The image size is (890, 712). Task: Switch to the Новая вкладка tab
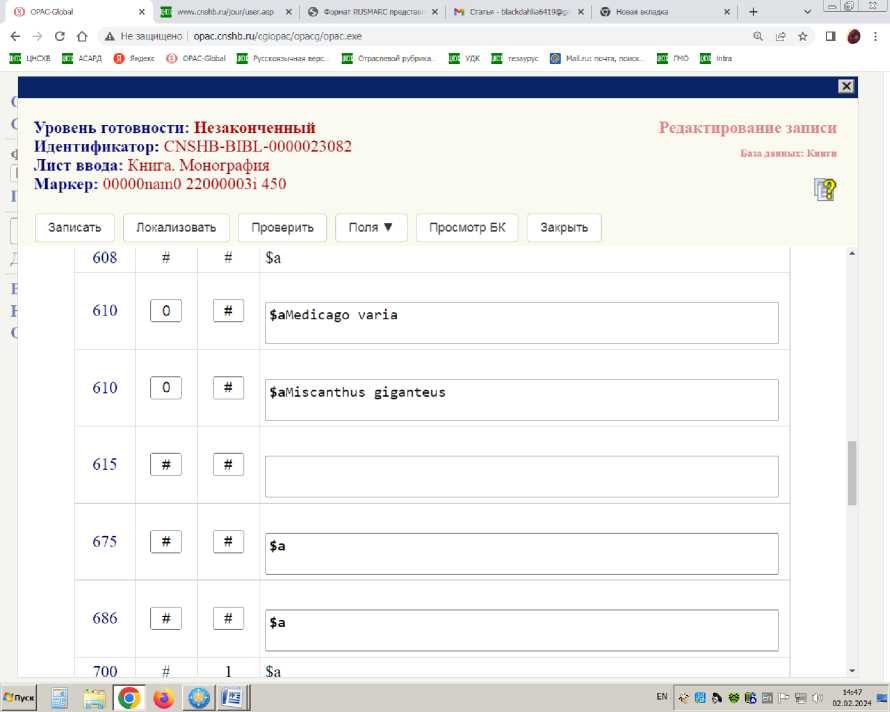[665, 12]
